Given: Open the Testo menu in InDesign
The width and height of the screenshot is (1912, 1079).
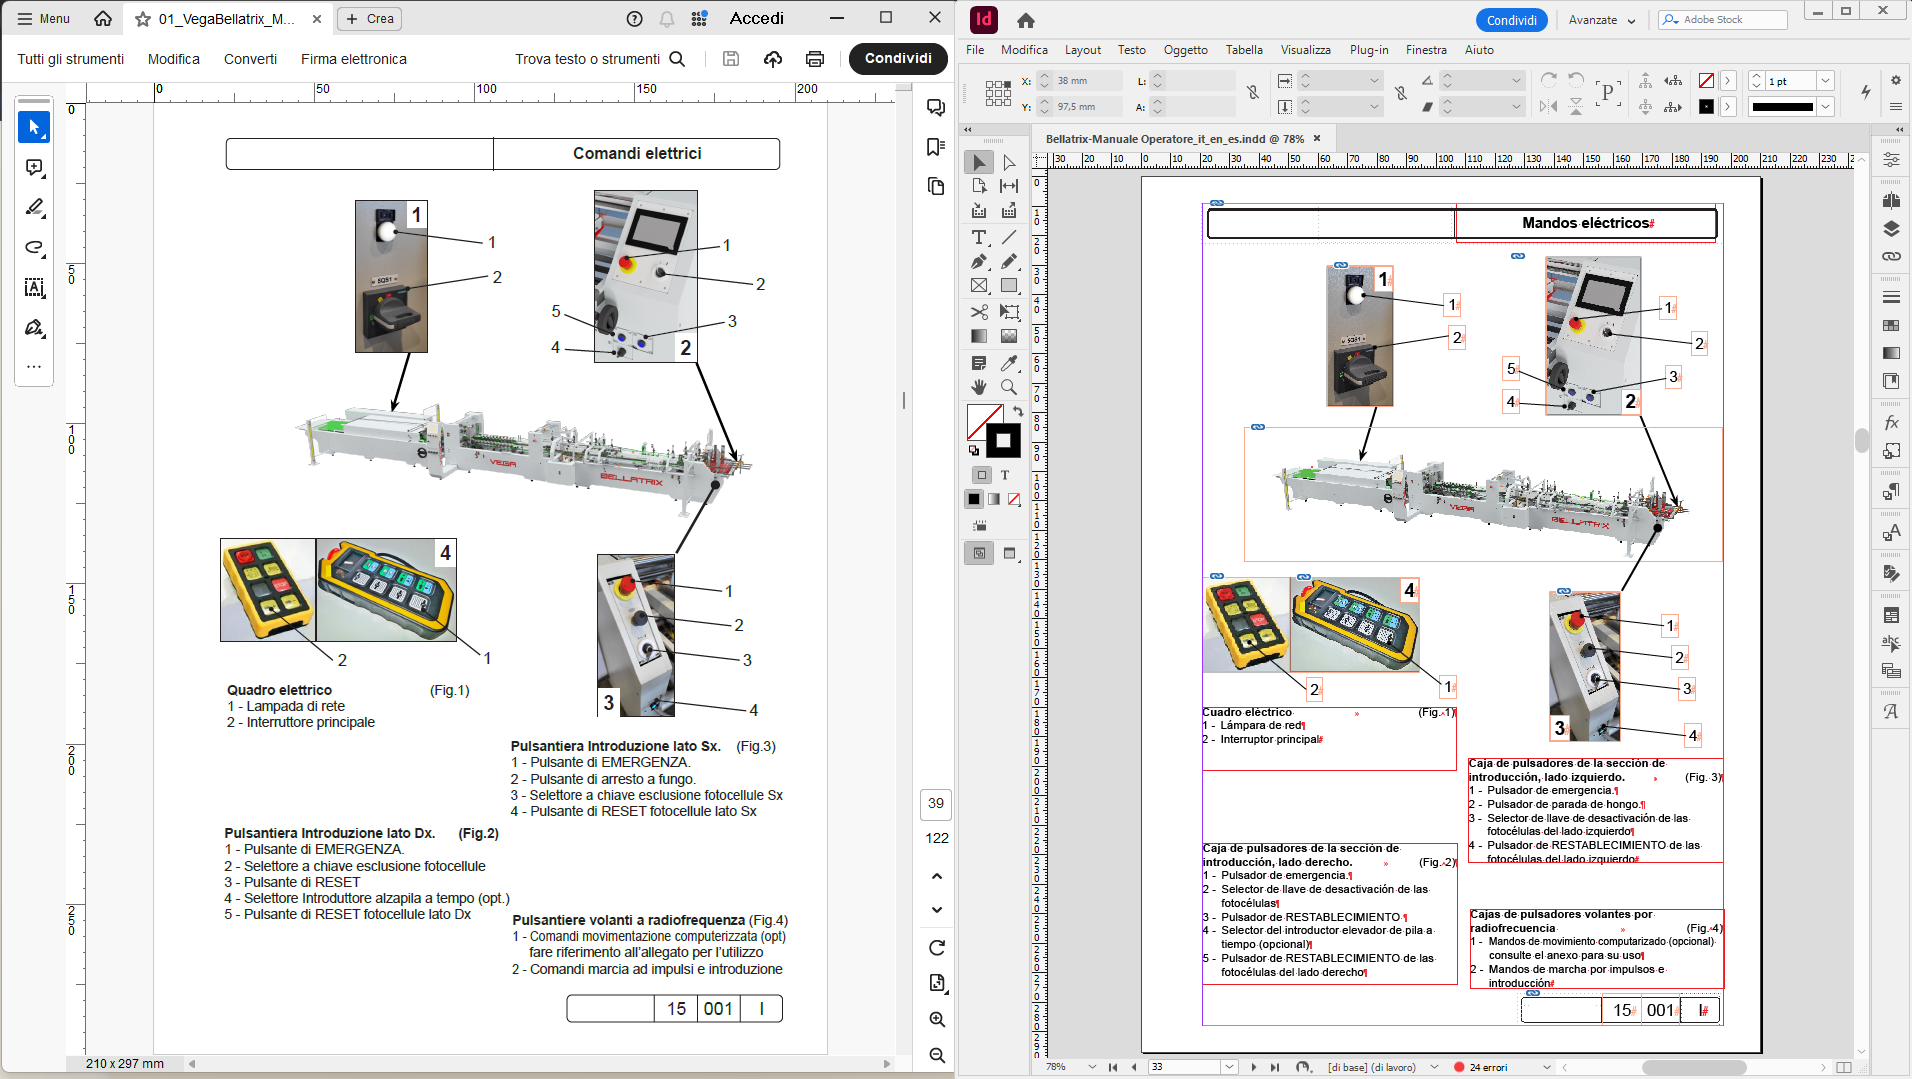Looking at the screenshot, I should [1131, 50].
